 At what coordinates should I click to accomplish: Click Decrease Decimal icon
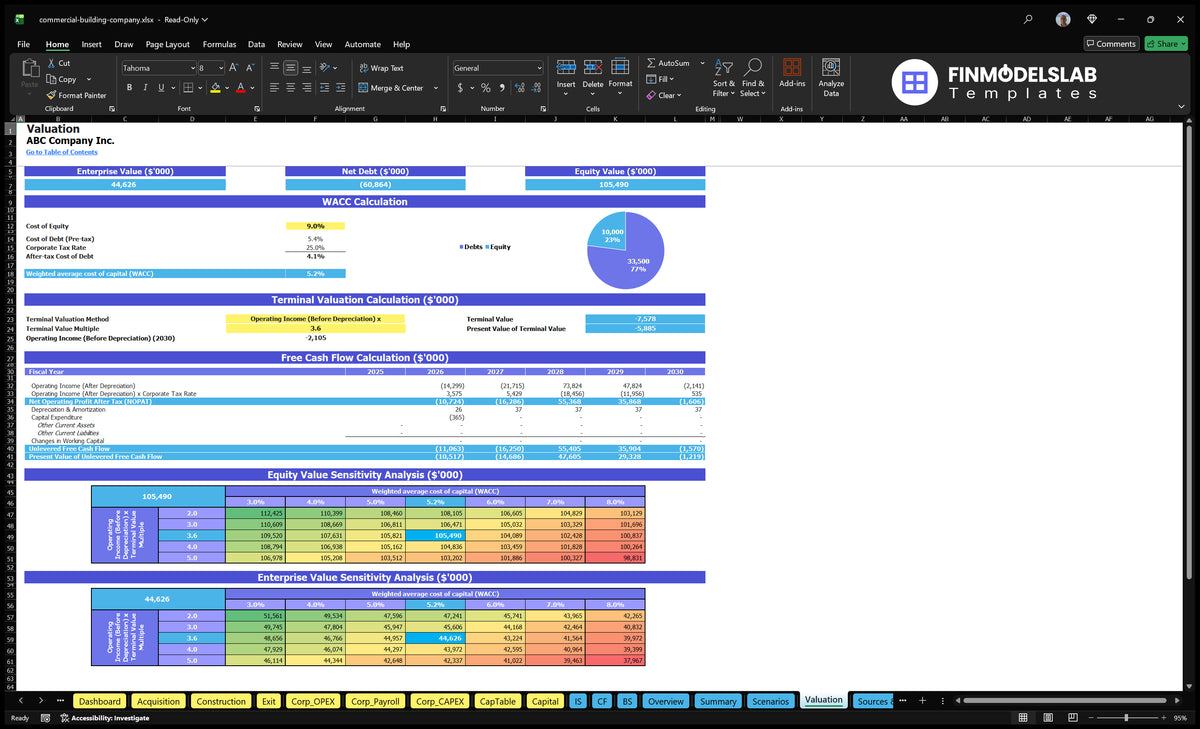click(x=537, y=88)
